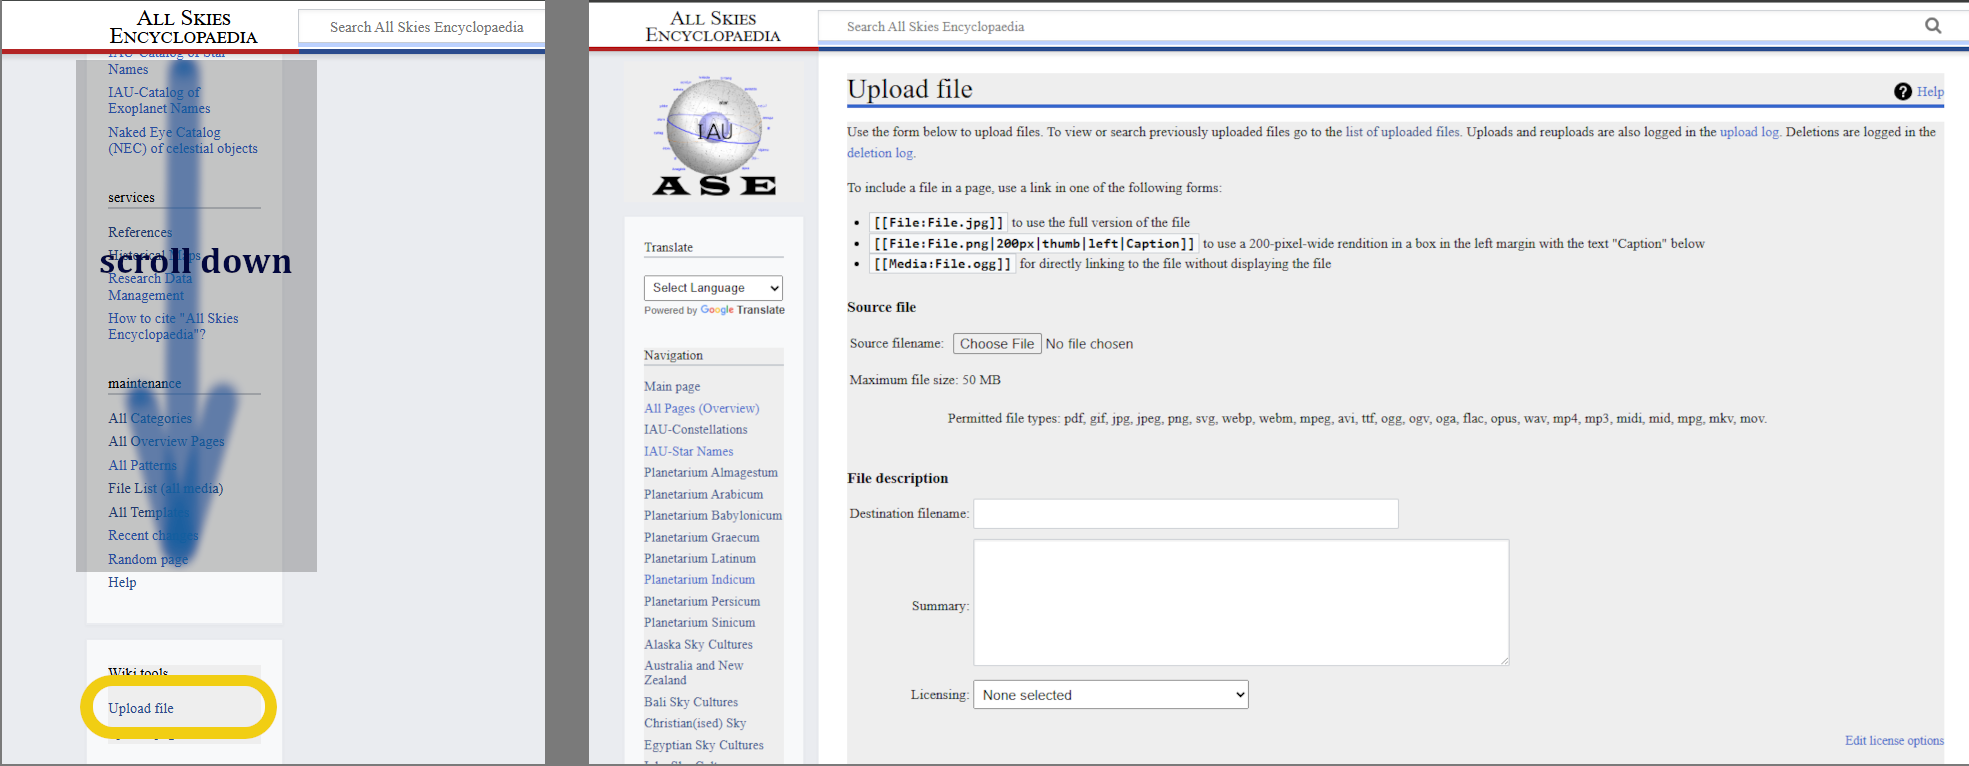1969x766 pixels.
Task: Open the Alaska Sky Cultures link
Action: [698, 645]
